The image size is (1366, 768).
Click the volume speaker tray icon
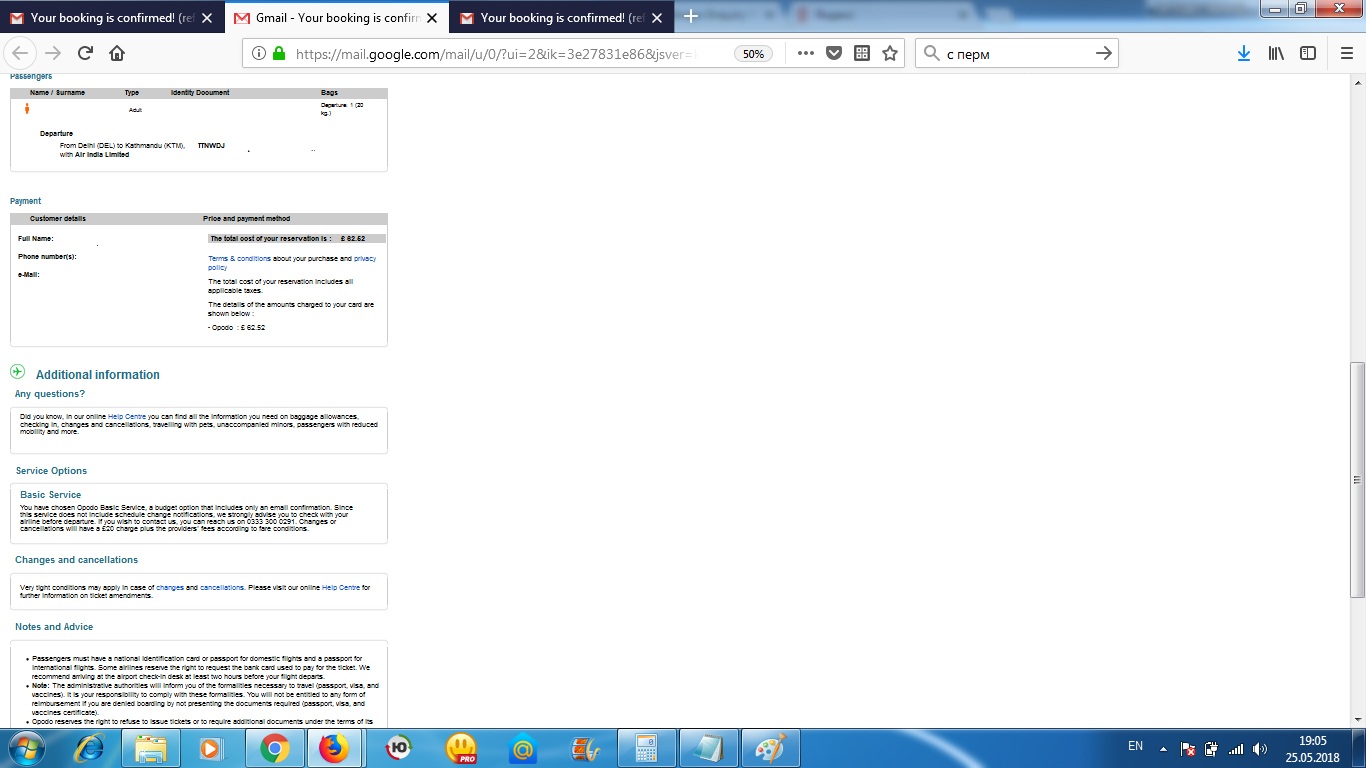pyautogui.click(x=1260, y=748)
